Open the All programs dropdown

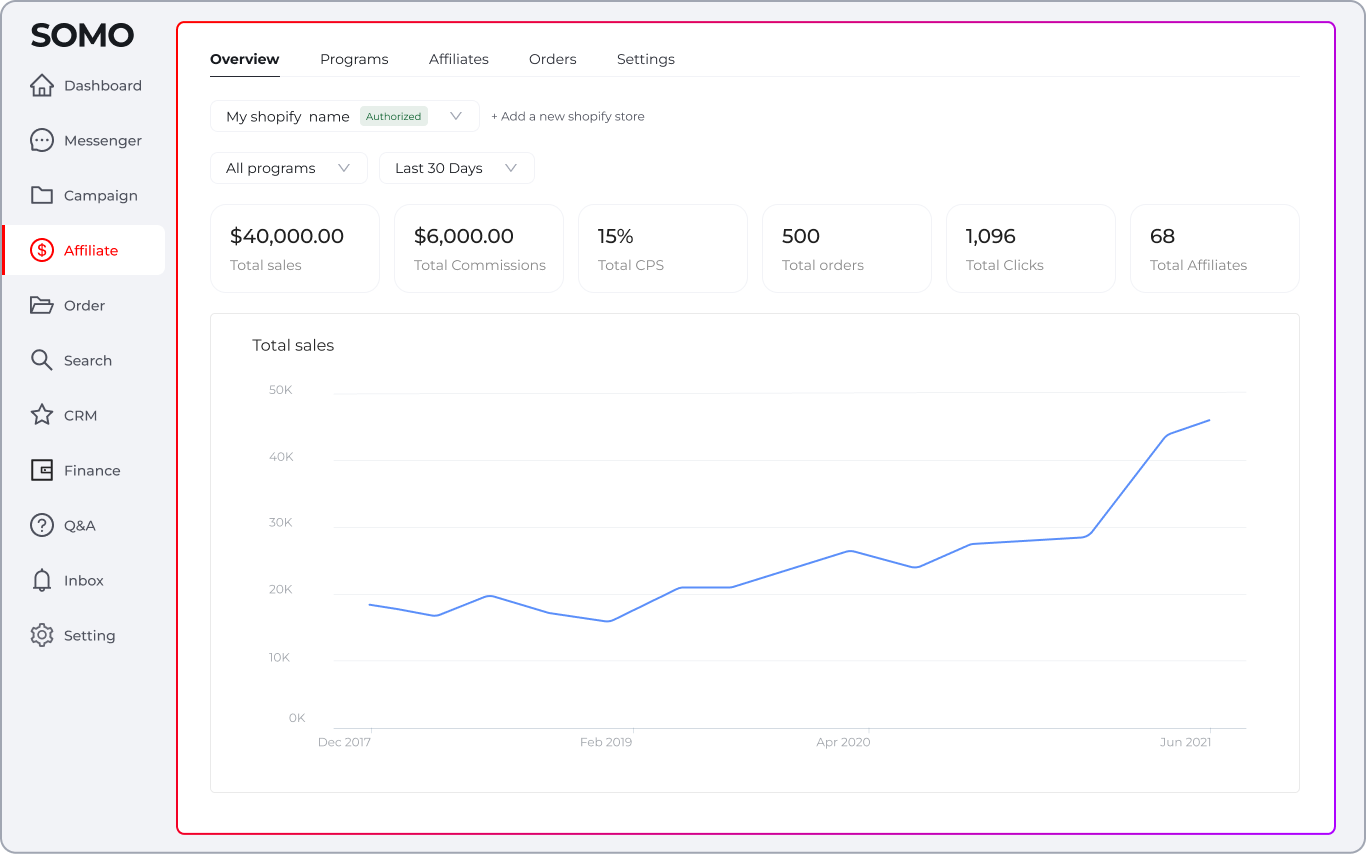click(x=289, y=168)
